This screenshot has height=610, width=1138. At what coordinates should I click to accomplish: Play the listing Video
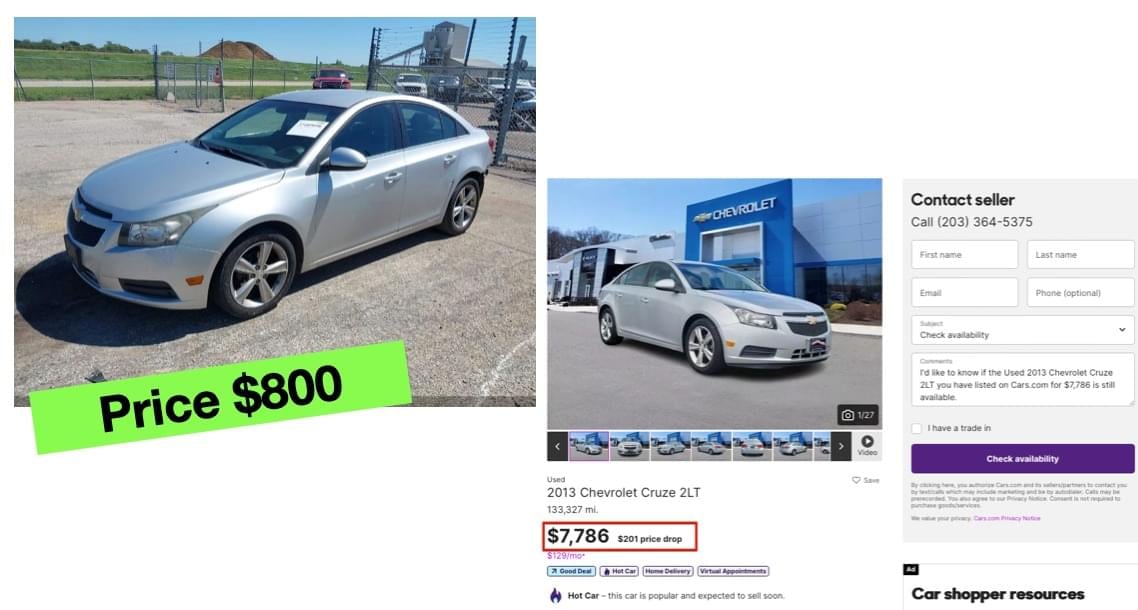pos(867,445)
